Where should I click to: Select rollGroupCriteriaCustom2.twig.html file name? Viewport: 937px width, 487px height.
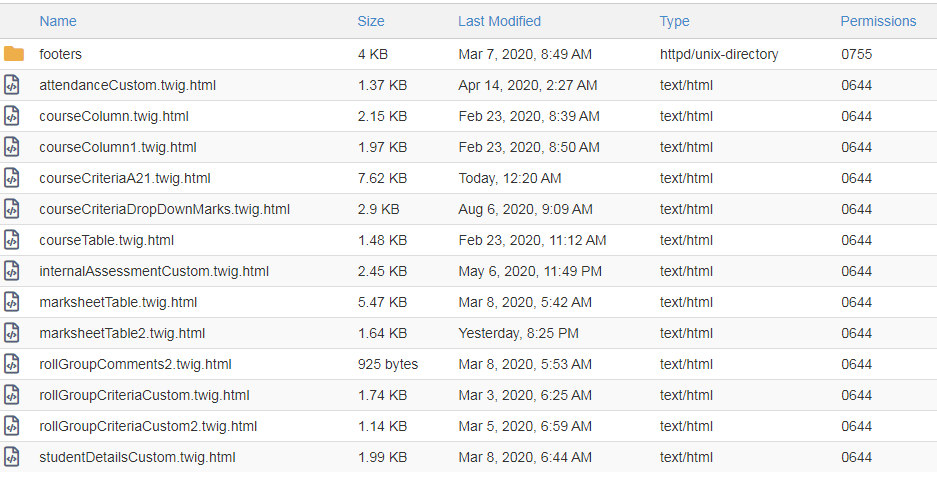(x=148, y=426)
